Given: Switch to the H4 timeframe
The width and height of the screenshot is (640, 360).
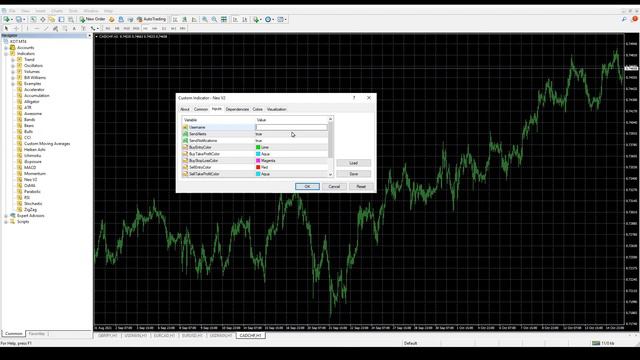Looking at the screenshot, I should click(155, 29).
